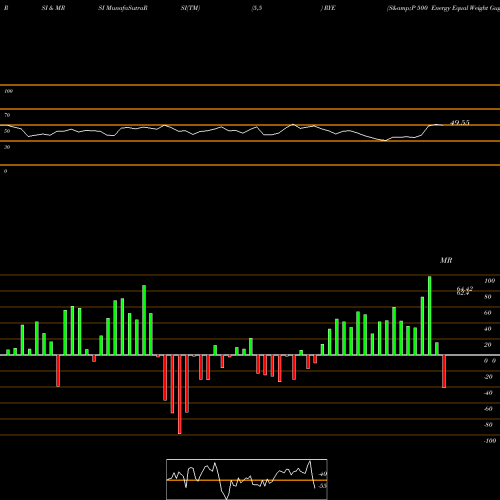Click the 40 label on MR axis
Image resolution: width=500 pixels, height=500 pixels.
point(488,329)
